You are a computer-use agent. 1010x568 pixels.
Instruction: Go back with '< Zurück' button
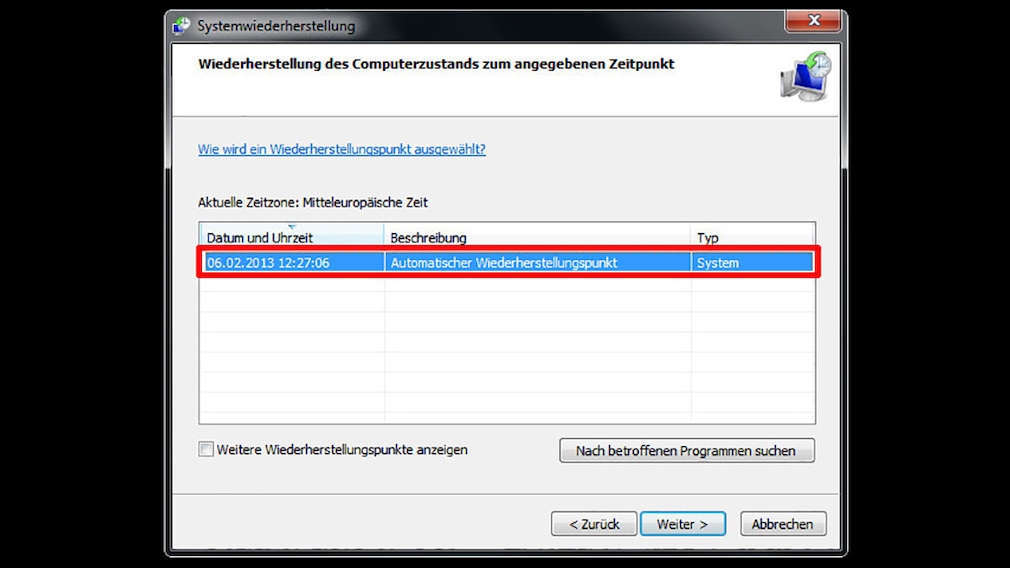(x=594, y=524)
